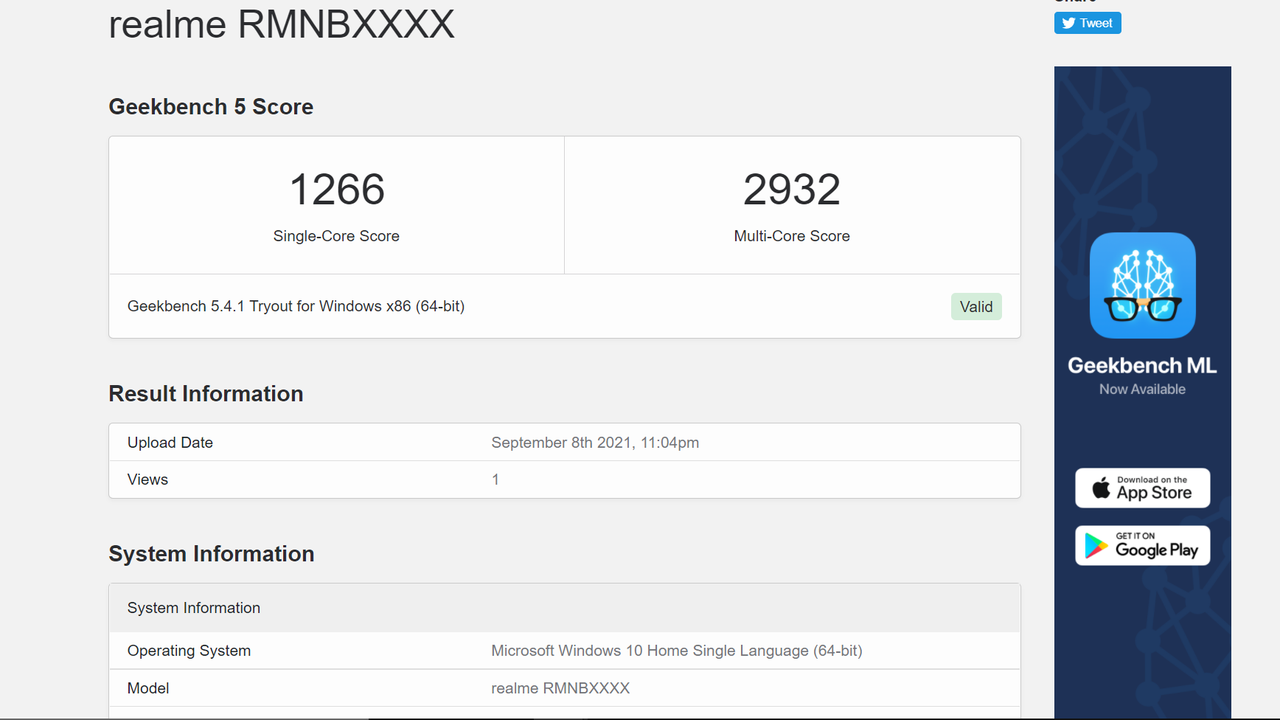Click the Views row label
The height and width of the screenshot is (720, 1280).
click(148, 479)
